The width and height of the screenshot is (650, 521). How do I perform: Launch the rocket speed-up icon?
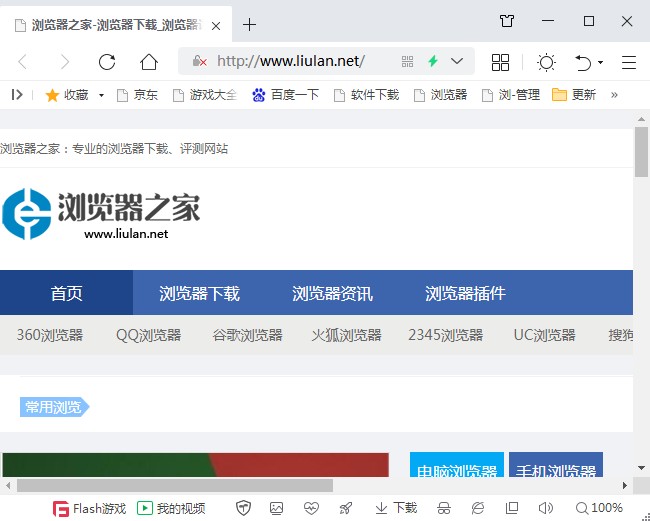point(346,508)
